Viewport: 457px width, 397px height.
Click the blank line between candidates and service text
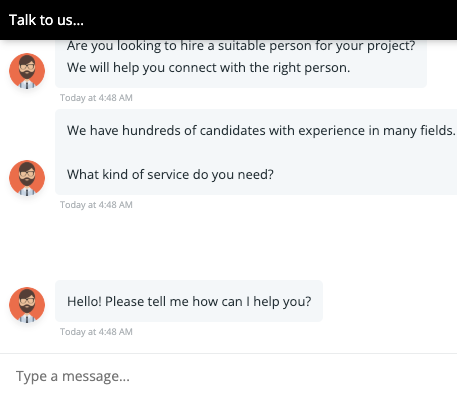click(256, 152)
